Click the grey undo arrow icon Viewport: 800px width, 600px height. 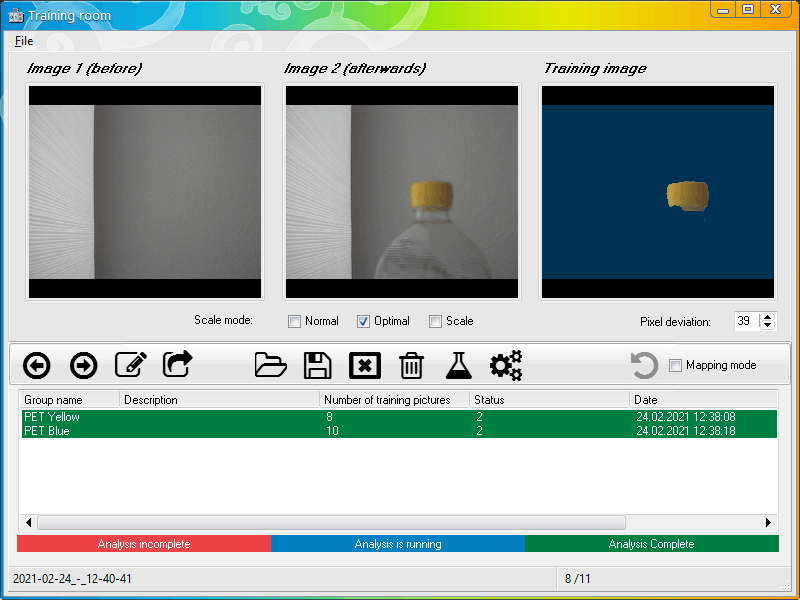coord(644,366)
